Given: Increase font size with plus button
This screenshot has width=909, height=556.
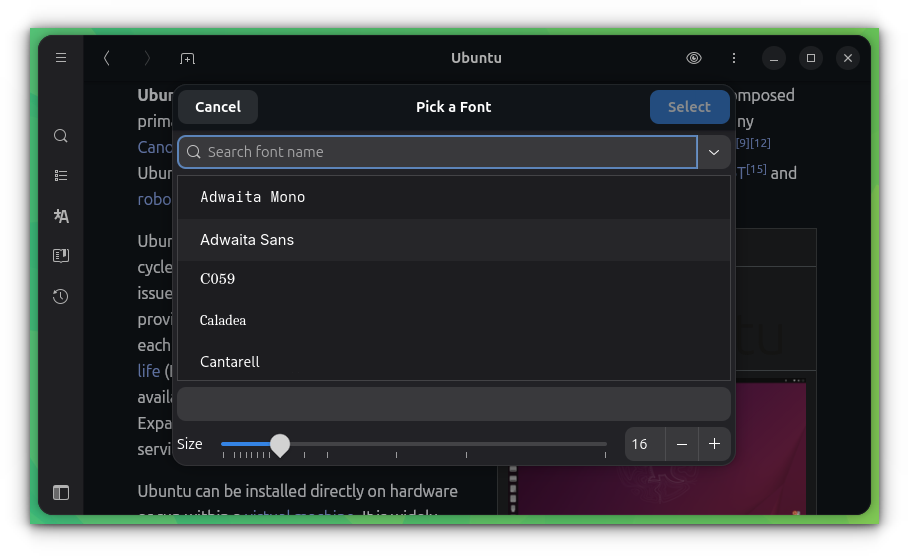Looking at the screenshot, I should point(714,444).
